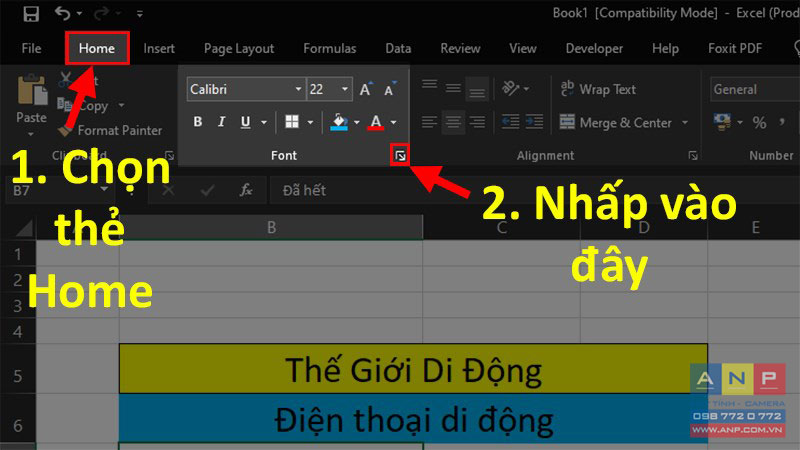Expand the Paste options arrow

(31, 134)
